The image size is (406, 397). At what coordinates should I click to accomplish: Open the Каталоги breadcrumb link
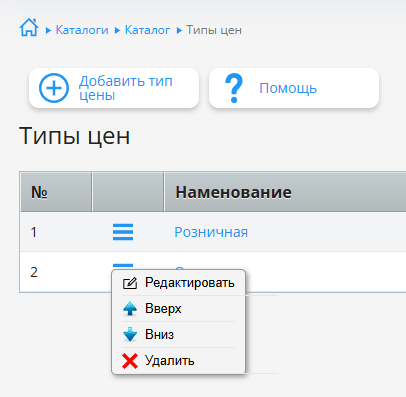click(82, 30)
